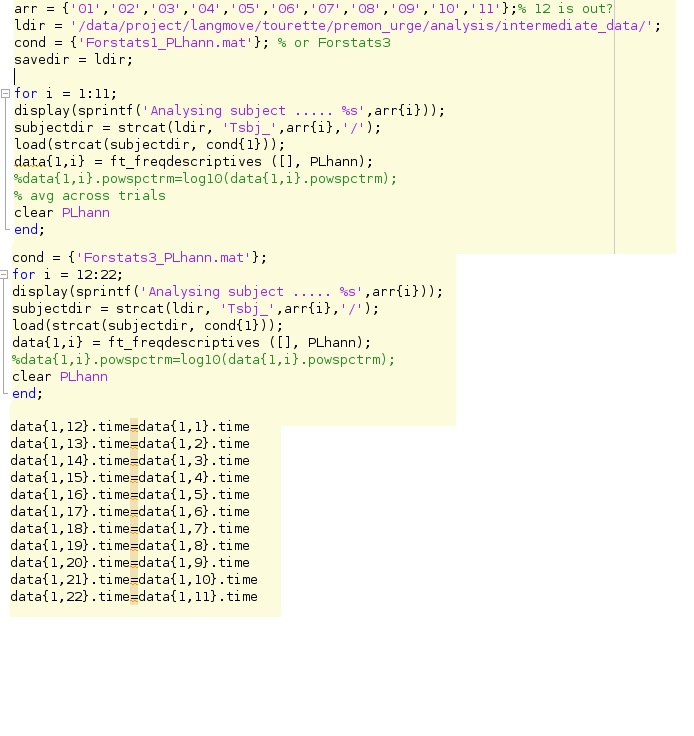The image size is (694, 736).
Task: Click 'clear PLhann' in the first loop
Action: 61,212
